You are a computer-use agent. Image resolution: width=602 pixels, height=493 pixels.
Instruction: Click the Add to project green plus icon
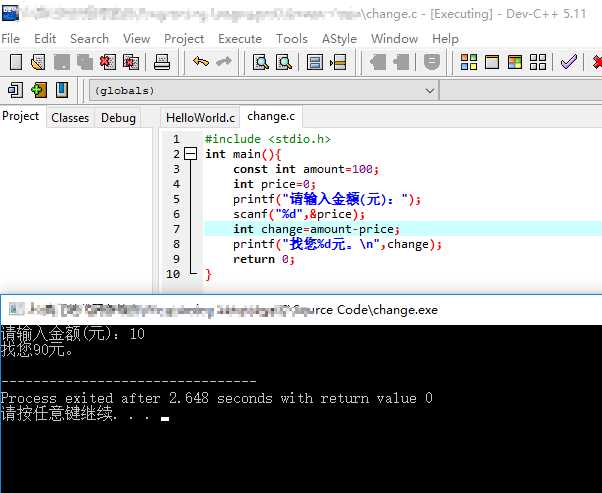pos(39,91)
